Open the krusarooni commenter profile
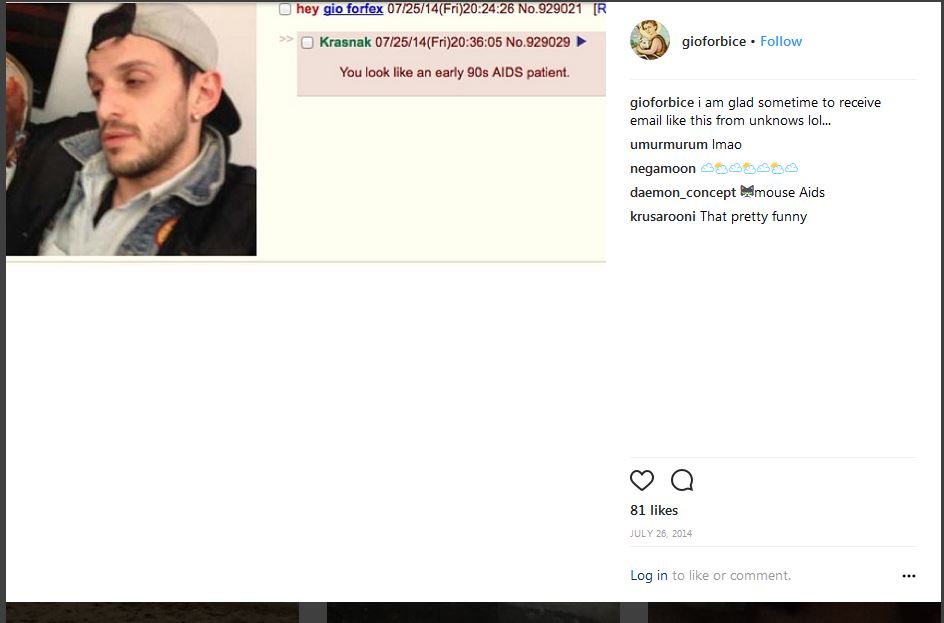944x623 pixels. click(662, 216)
